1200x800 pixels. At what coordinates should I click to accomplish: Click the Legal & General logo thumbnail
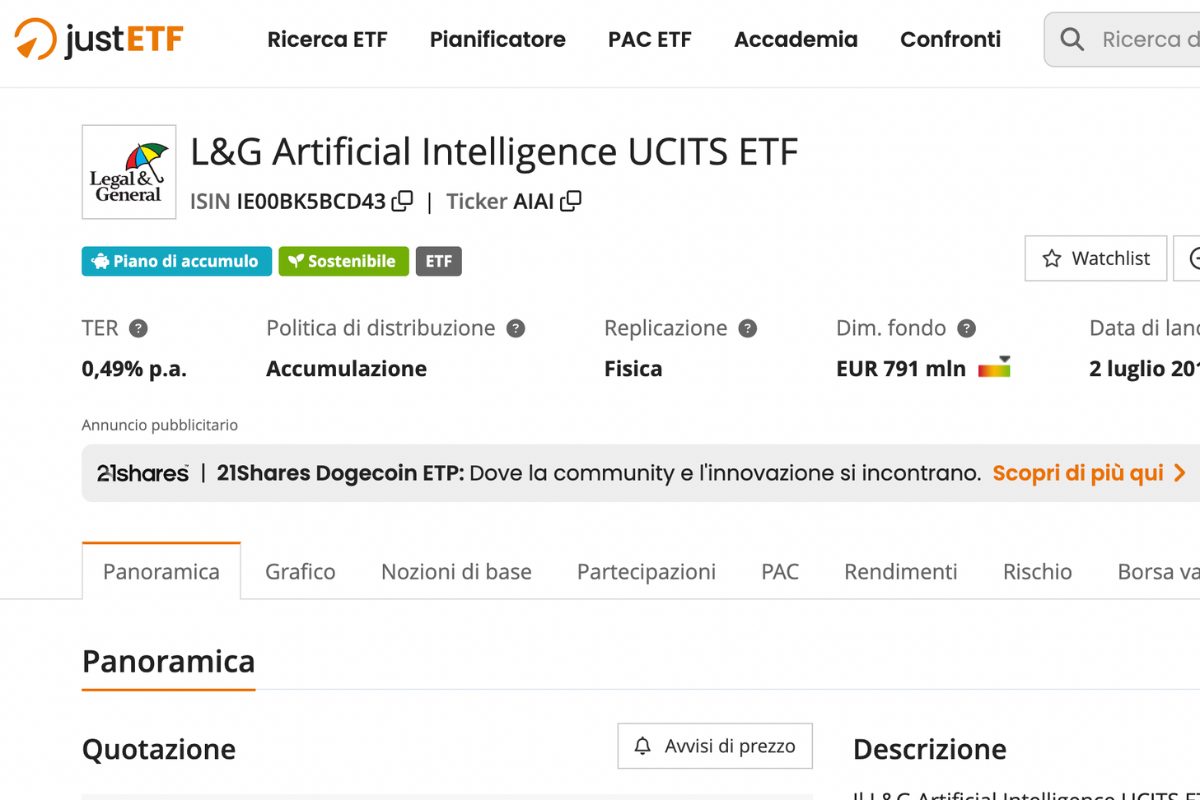tap(129, 172)
